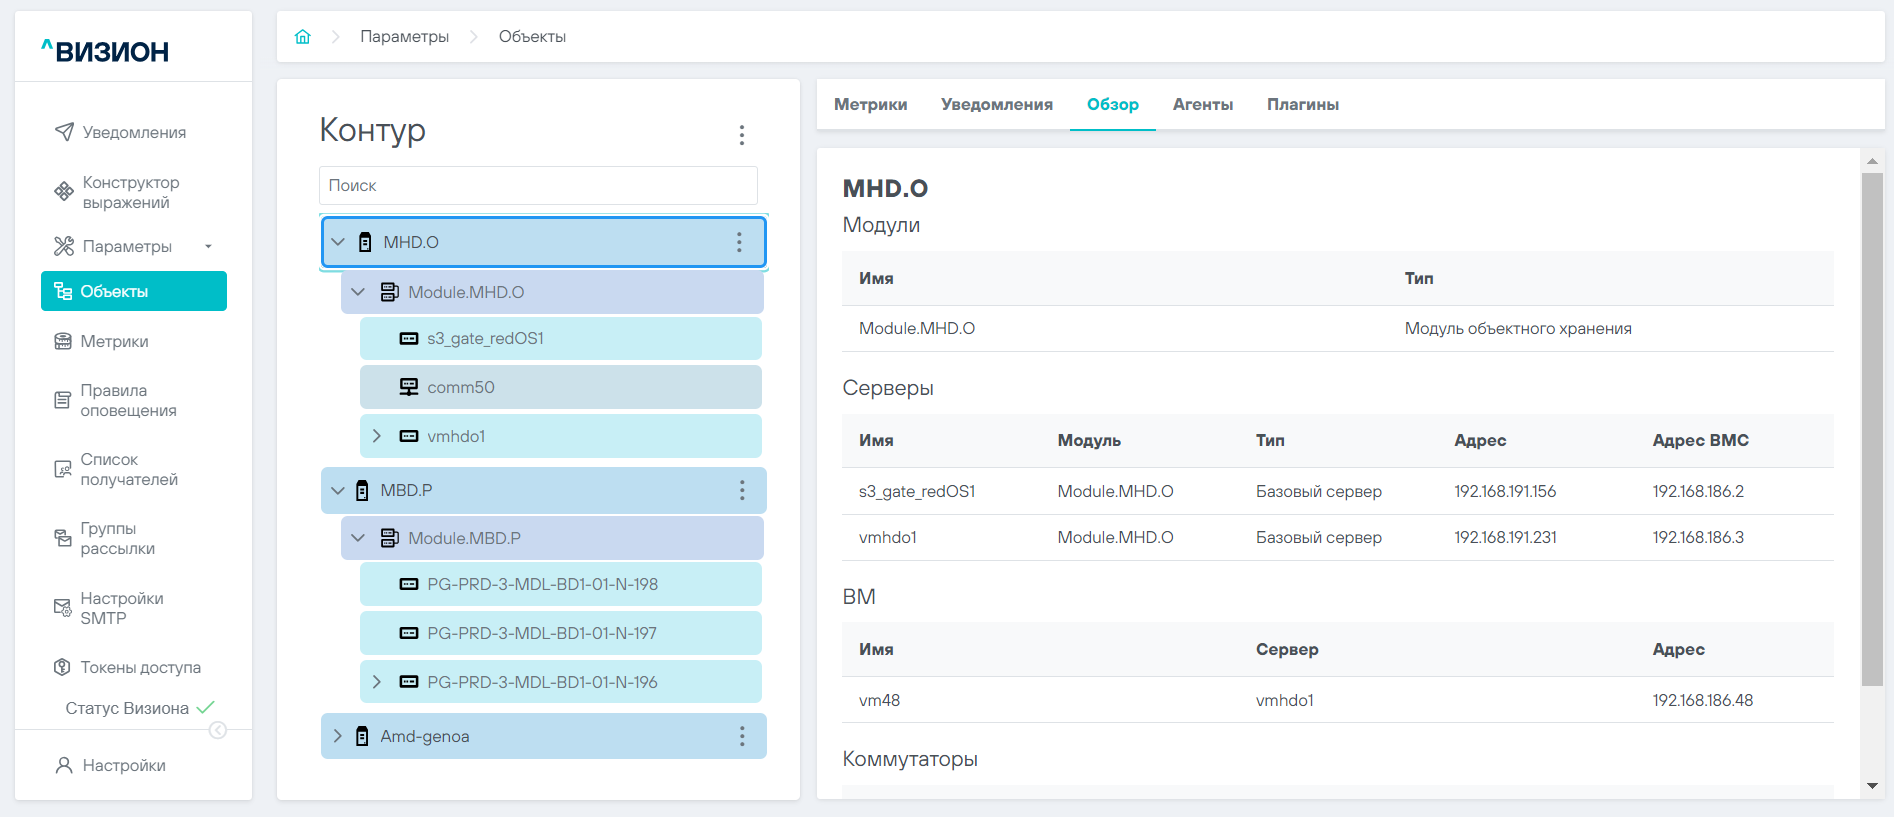Image resolution: width=1894 pixels, height=817 pixels.
Task: Collapse the Module.MBD.P node
Action: [358, 538]
